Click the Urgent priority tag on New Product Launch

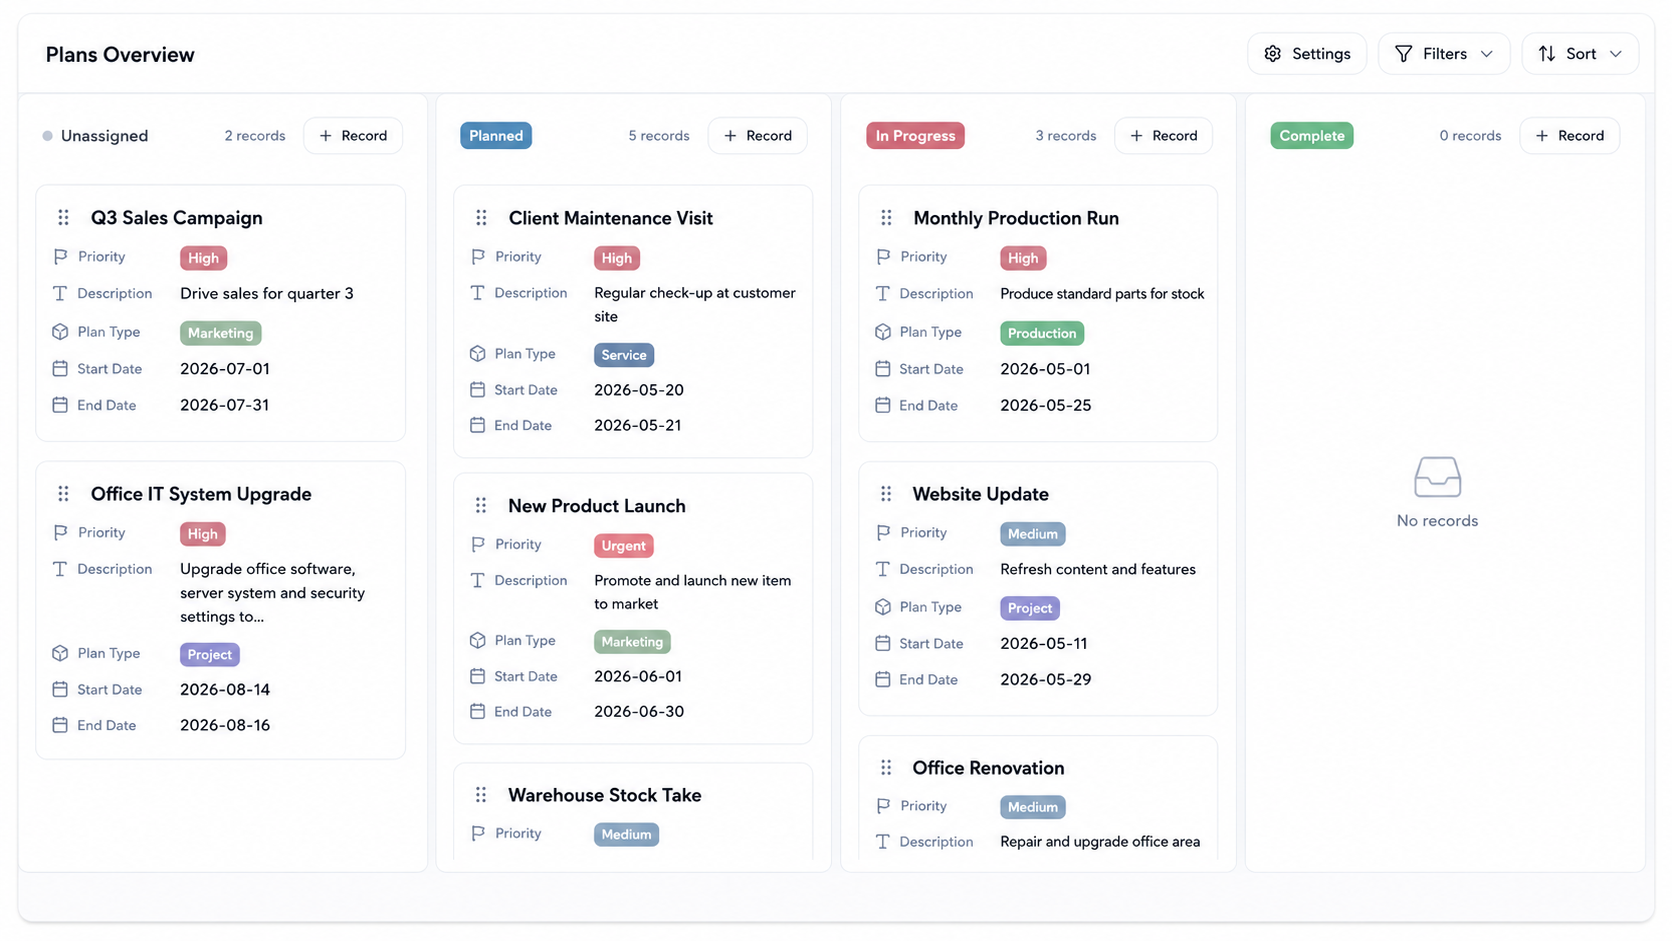coord(624,546)
